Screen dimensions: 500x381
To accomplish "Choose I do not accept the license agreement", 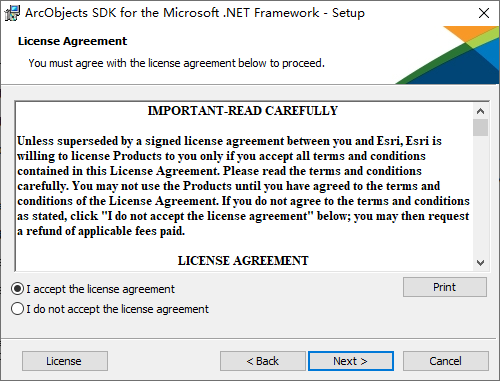I will tap(110, 309).
